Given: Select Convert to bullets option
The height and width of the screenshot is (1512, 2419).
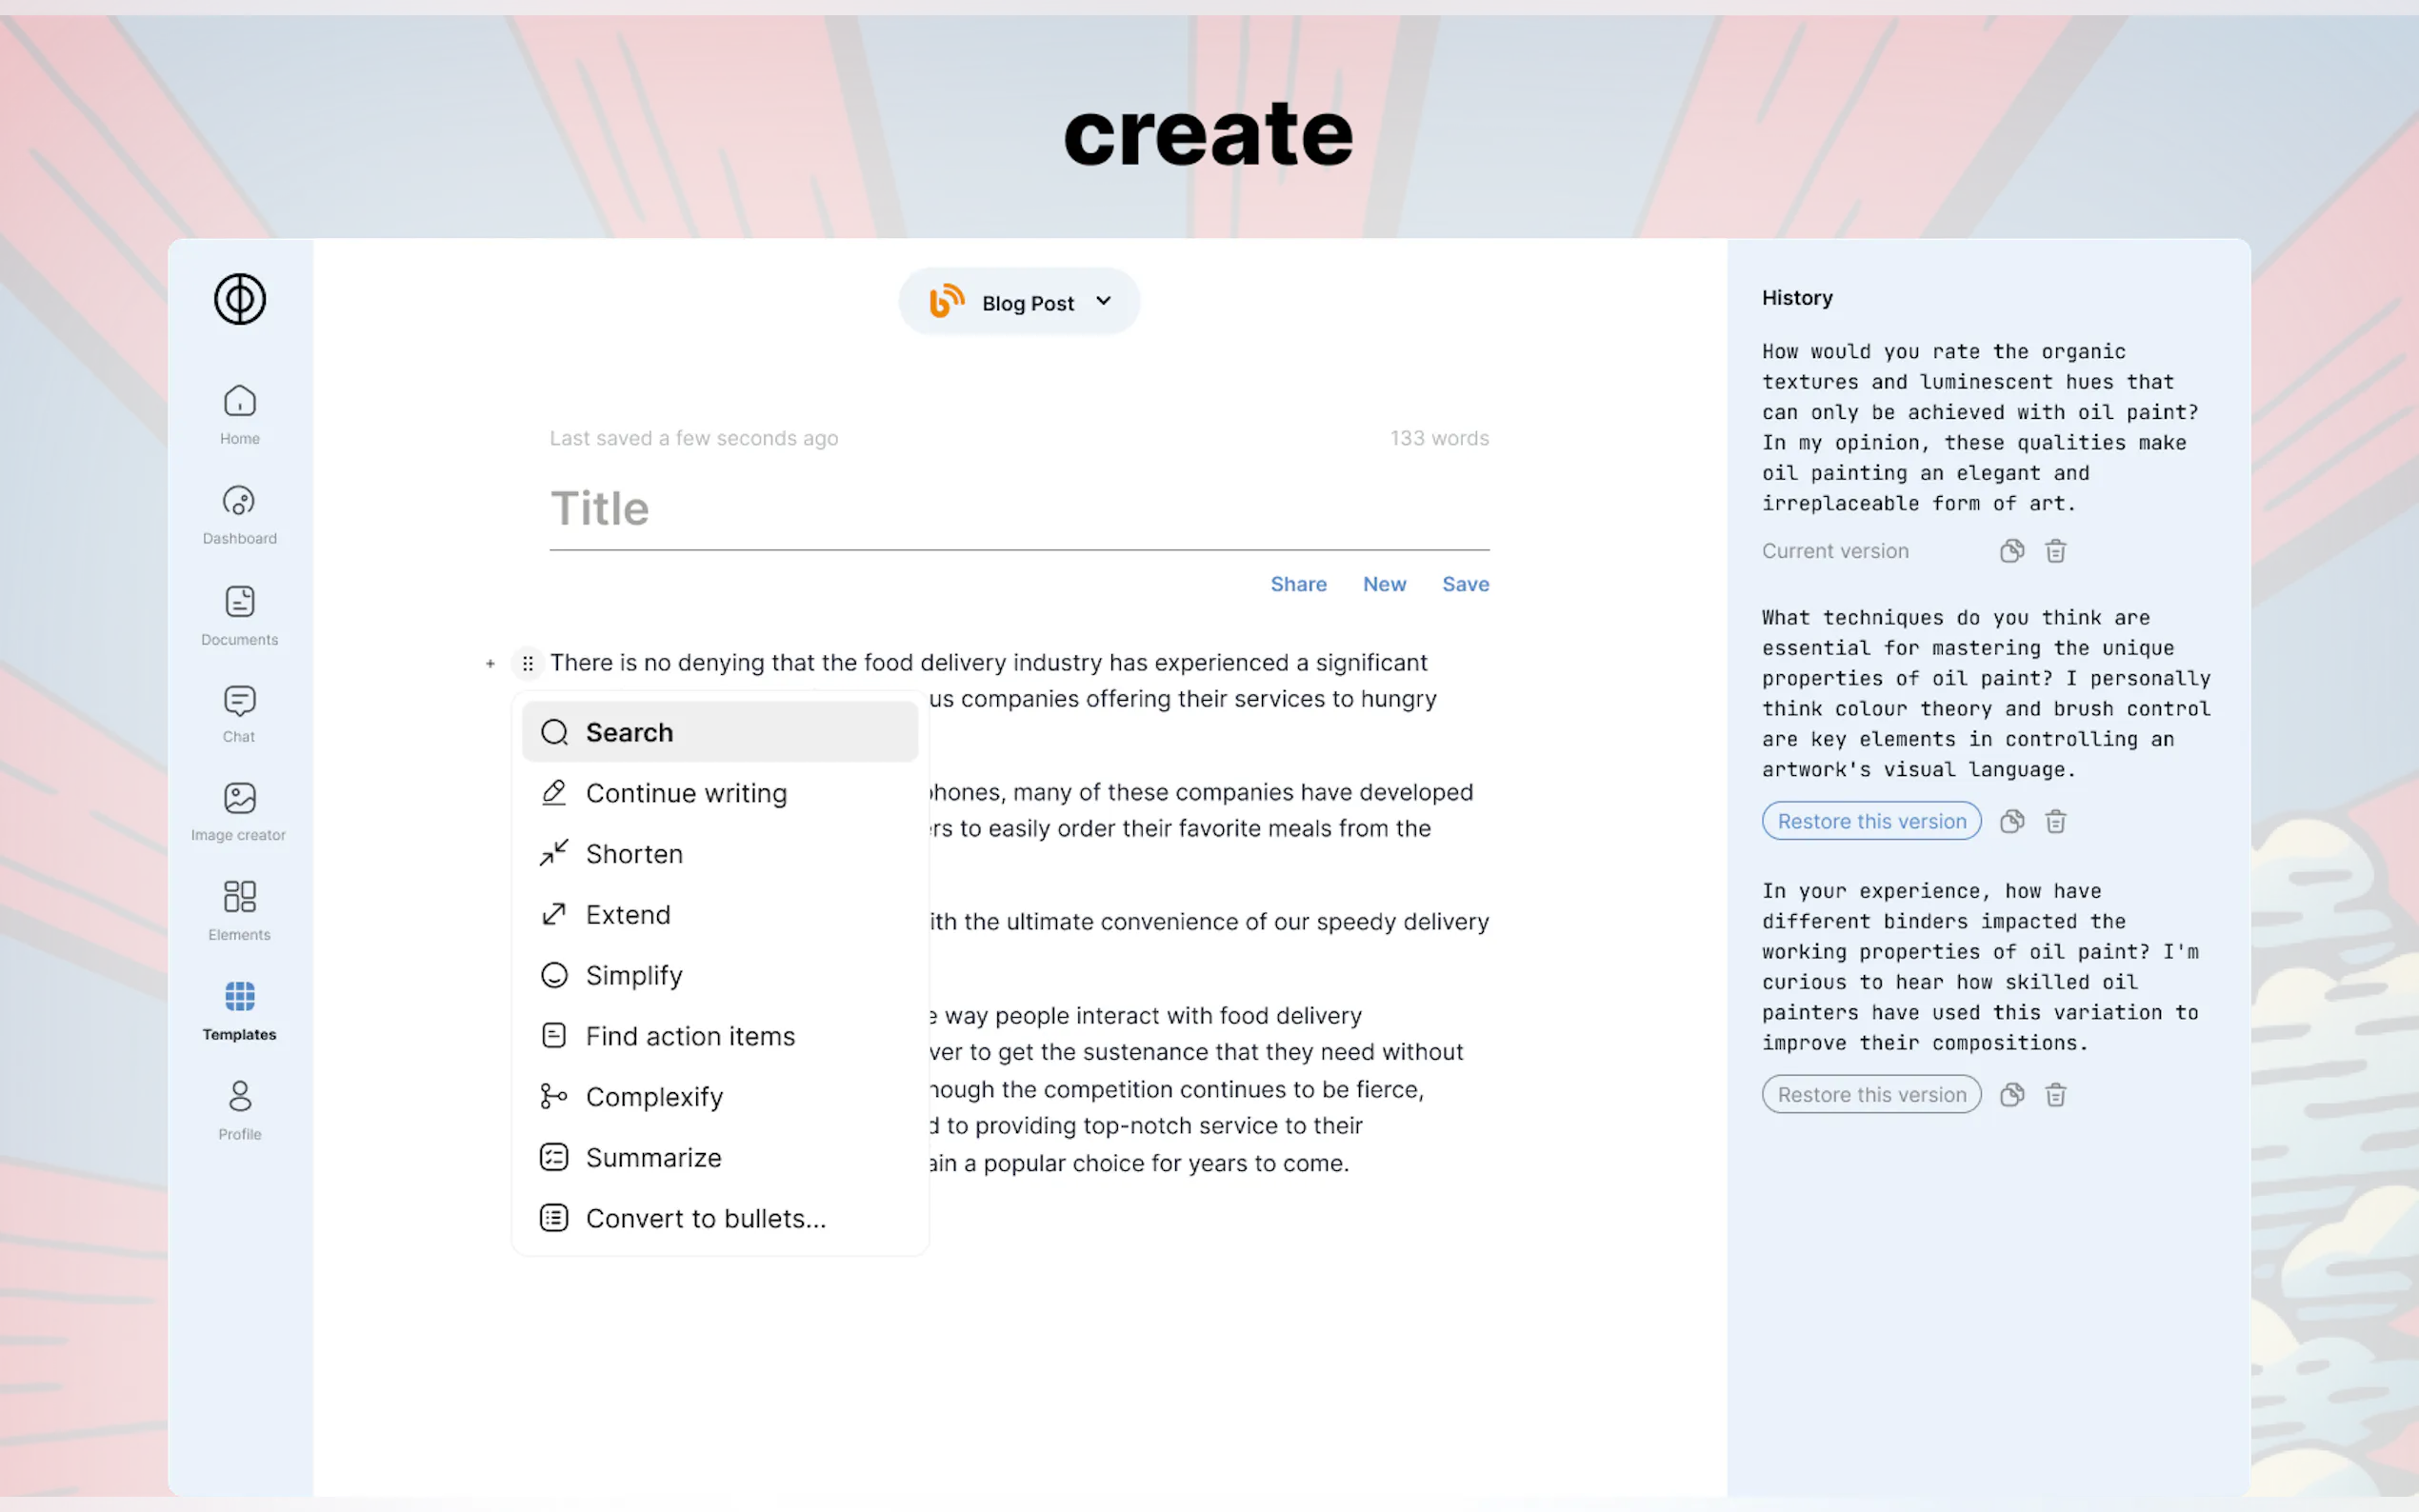Looking at the screenshot, I should [705, 1219].
